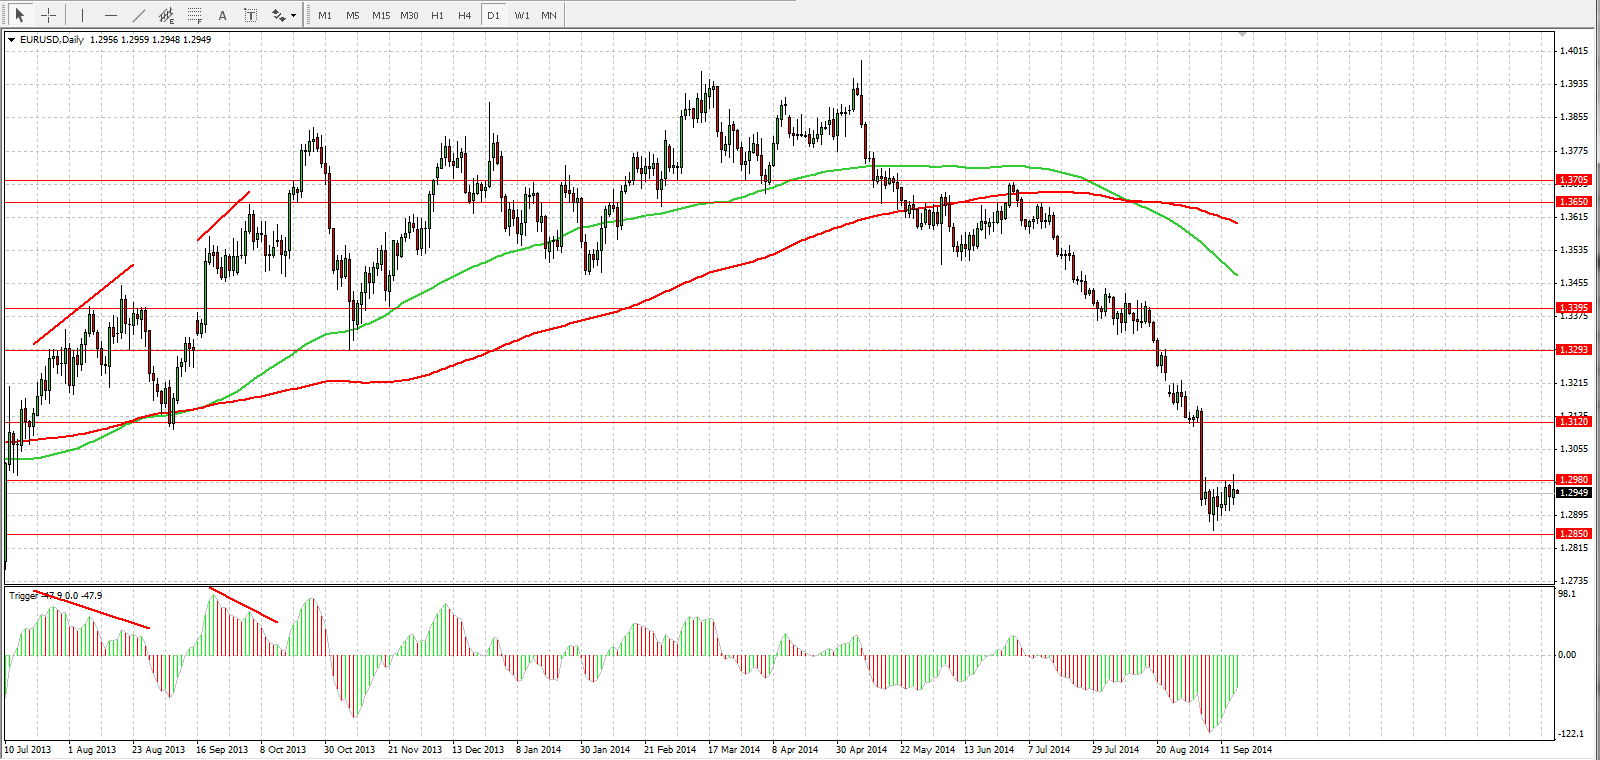Click the 1.2850 price level label
Screen dimensions: 1600x760
click(1574, 534)
